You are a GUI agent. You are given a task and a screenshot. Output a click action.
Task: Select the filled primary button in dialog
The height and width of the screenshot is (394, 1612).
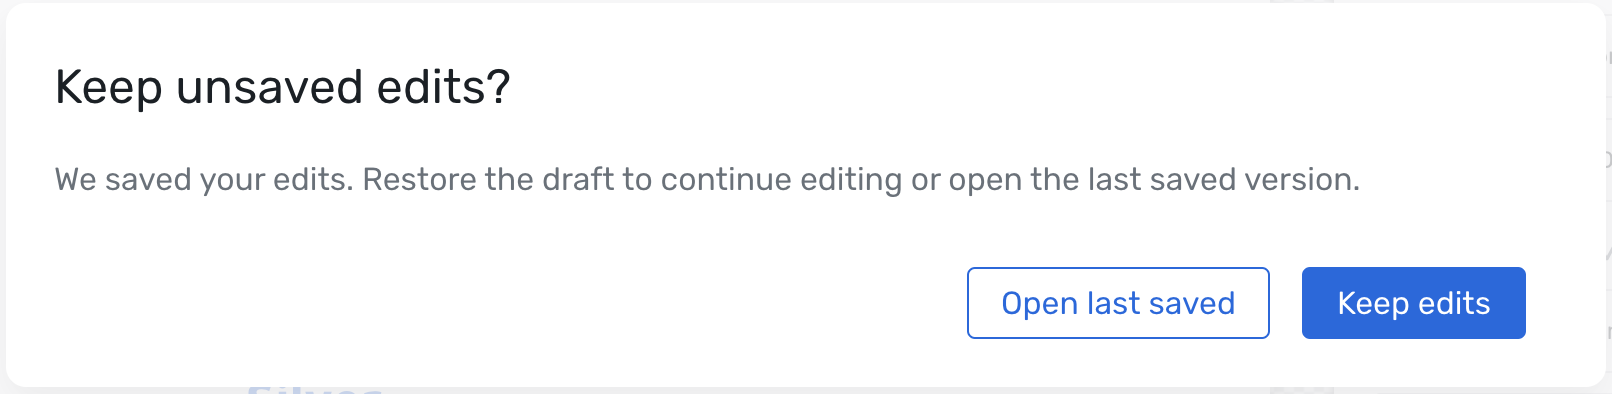click(x=1413, y=303)
